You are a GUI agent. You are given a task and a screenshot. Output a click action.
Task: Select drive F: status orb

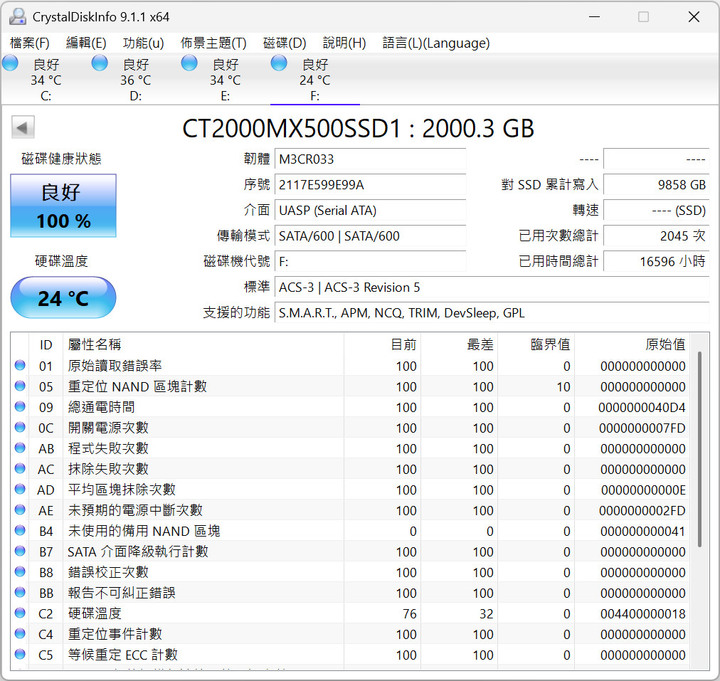(x=279, y=63)
